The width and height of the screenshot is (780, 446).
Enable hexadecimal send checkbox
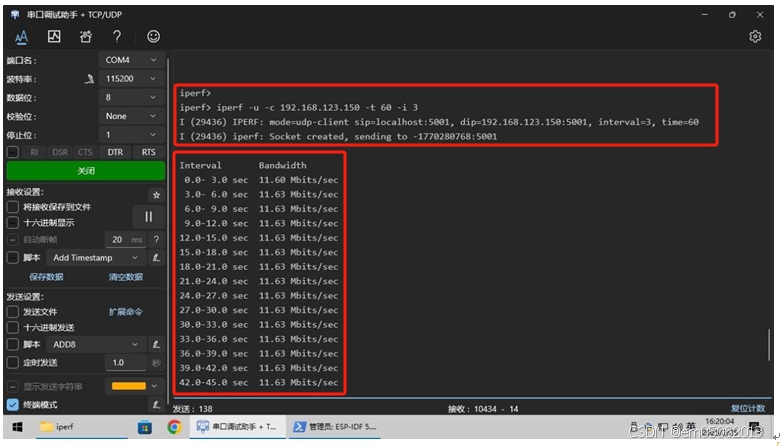(13, 327)
